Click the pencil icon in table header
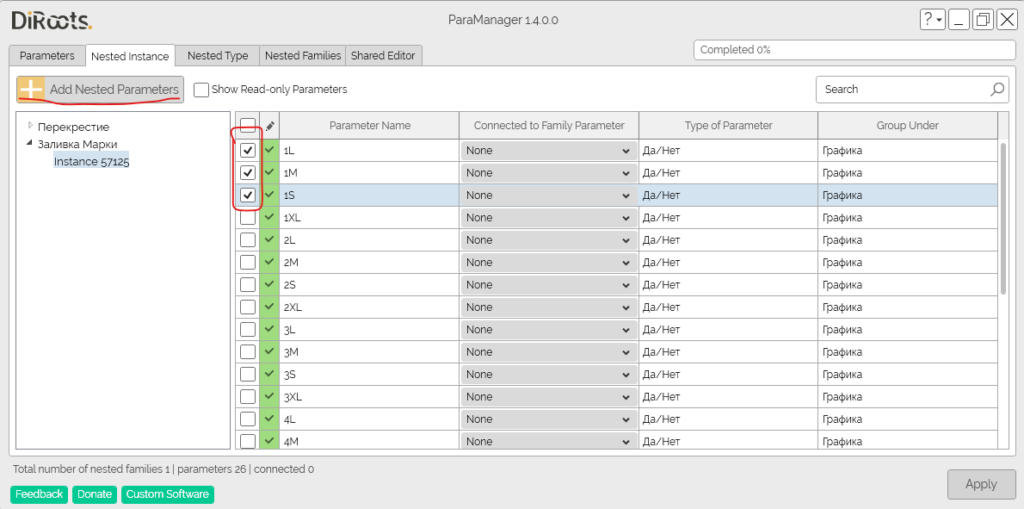Viewport: 1024px width, 509px height. pyautogui.click(x=270, y=126)
